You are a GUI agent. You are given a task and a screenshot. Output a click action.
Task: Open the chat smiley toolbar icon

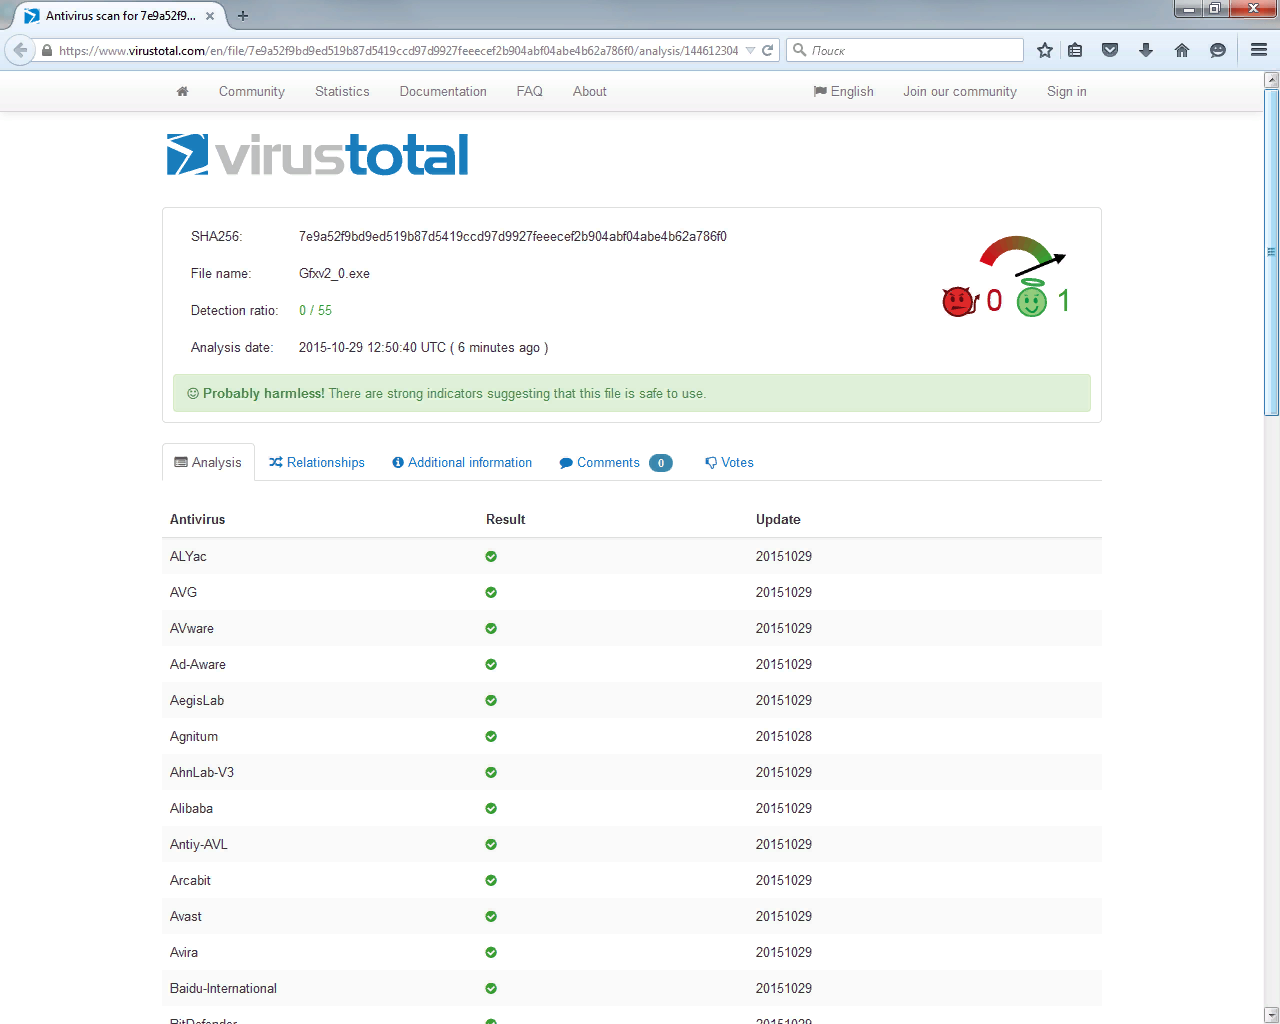pyautogui.click(x=1218, y=50)
